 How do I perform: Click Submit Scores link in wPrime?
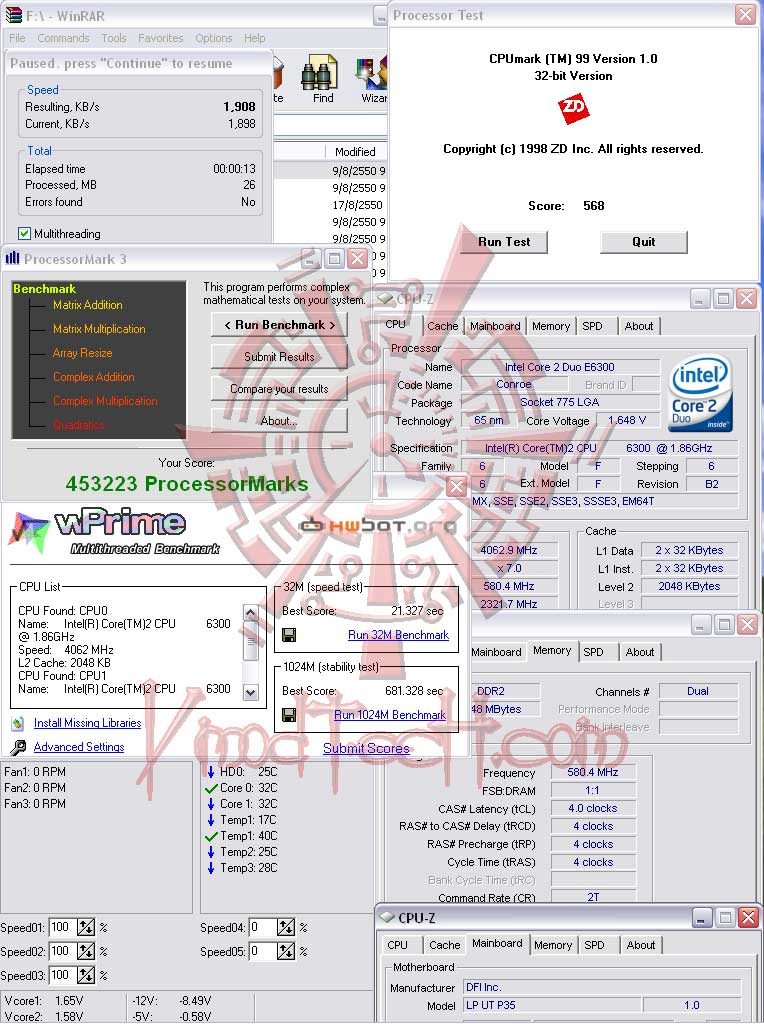[366, 748]
